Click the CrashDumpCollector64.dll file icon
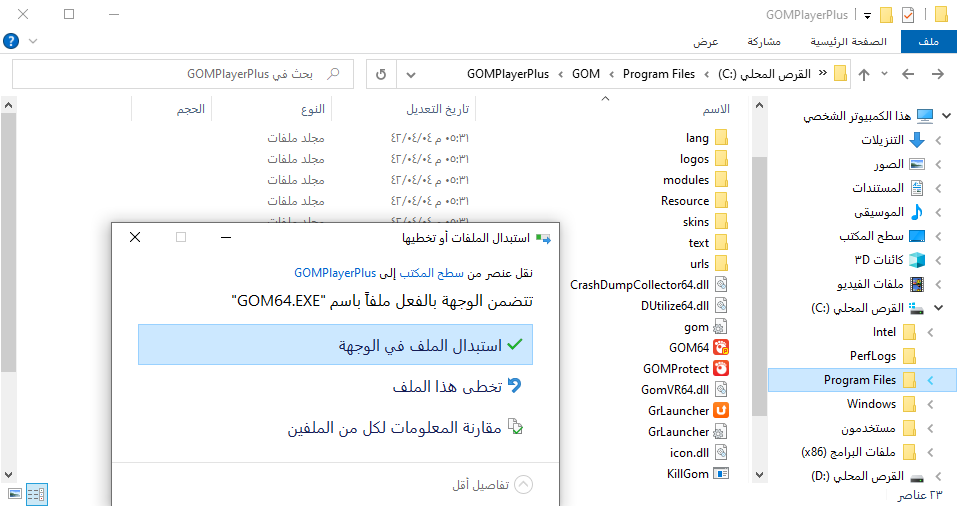 721,284
